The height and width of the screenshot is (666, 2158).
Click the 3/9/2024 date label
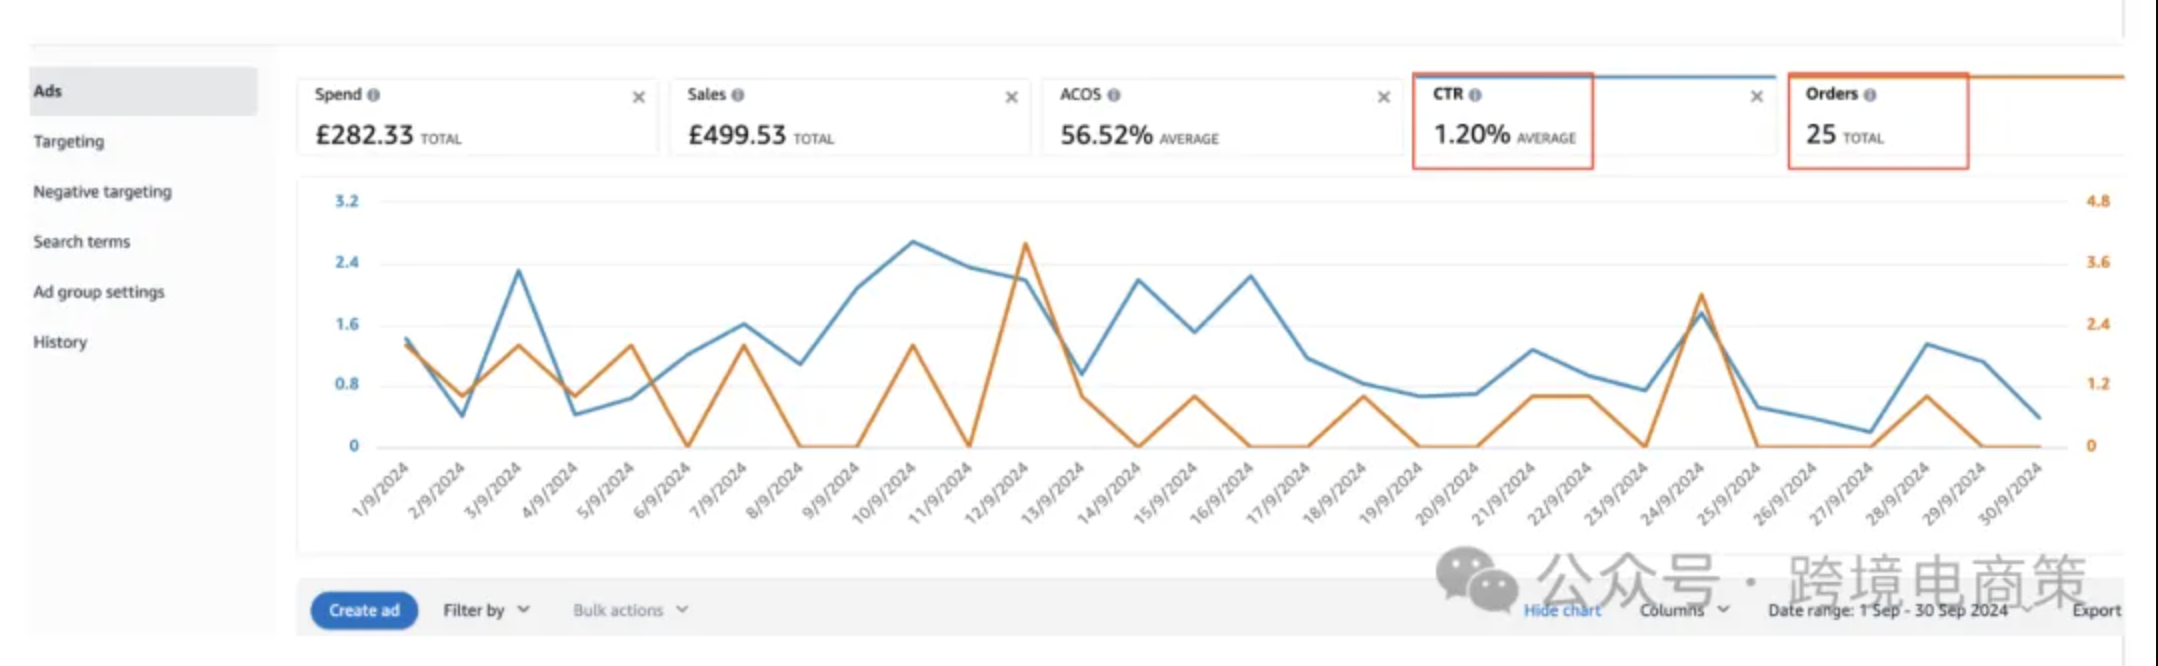(493, 489)
